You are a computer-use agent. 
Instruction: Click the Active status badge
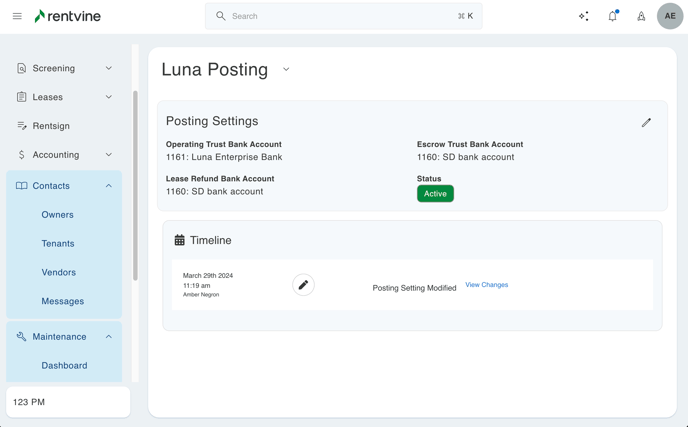click(x=435, y=194)
